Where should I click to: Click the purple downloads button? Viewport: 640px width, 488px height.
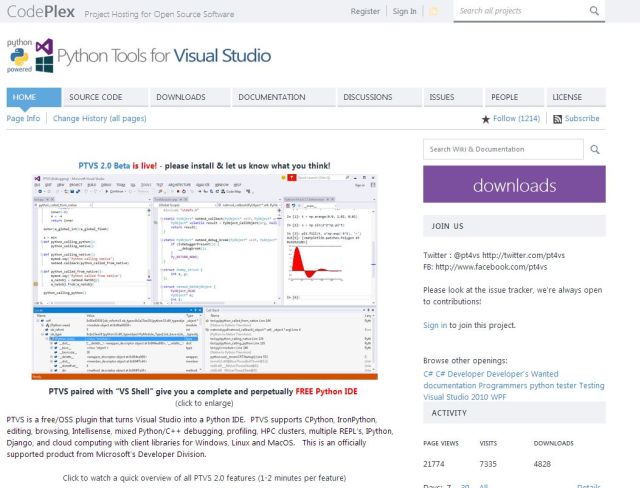[514, 184]
